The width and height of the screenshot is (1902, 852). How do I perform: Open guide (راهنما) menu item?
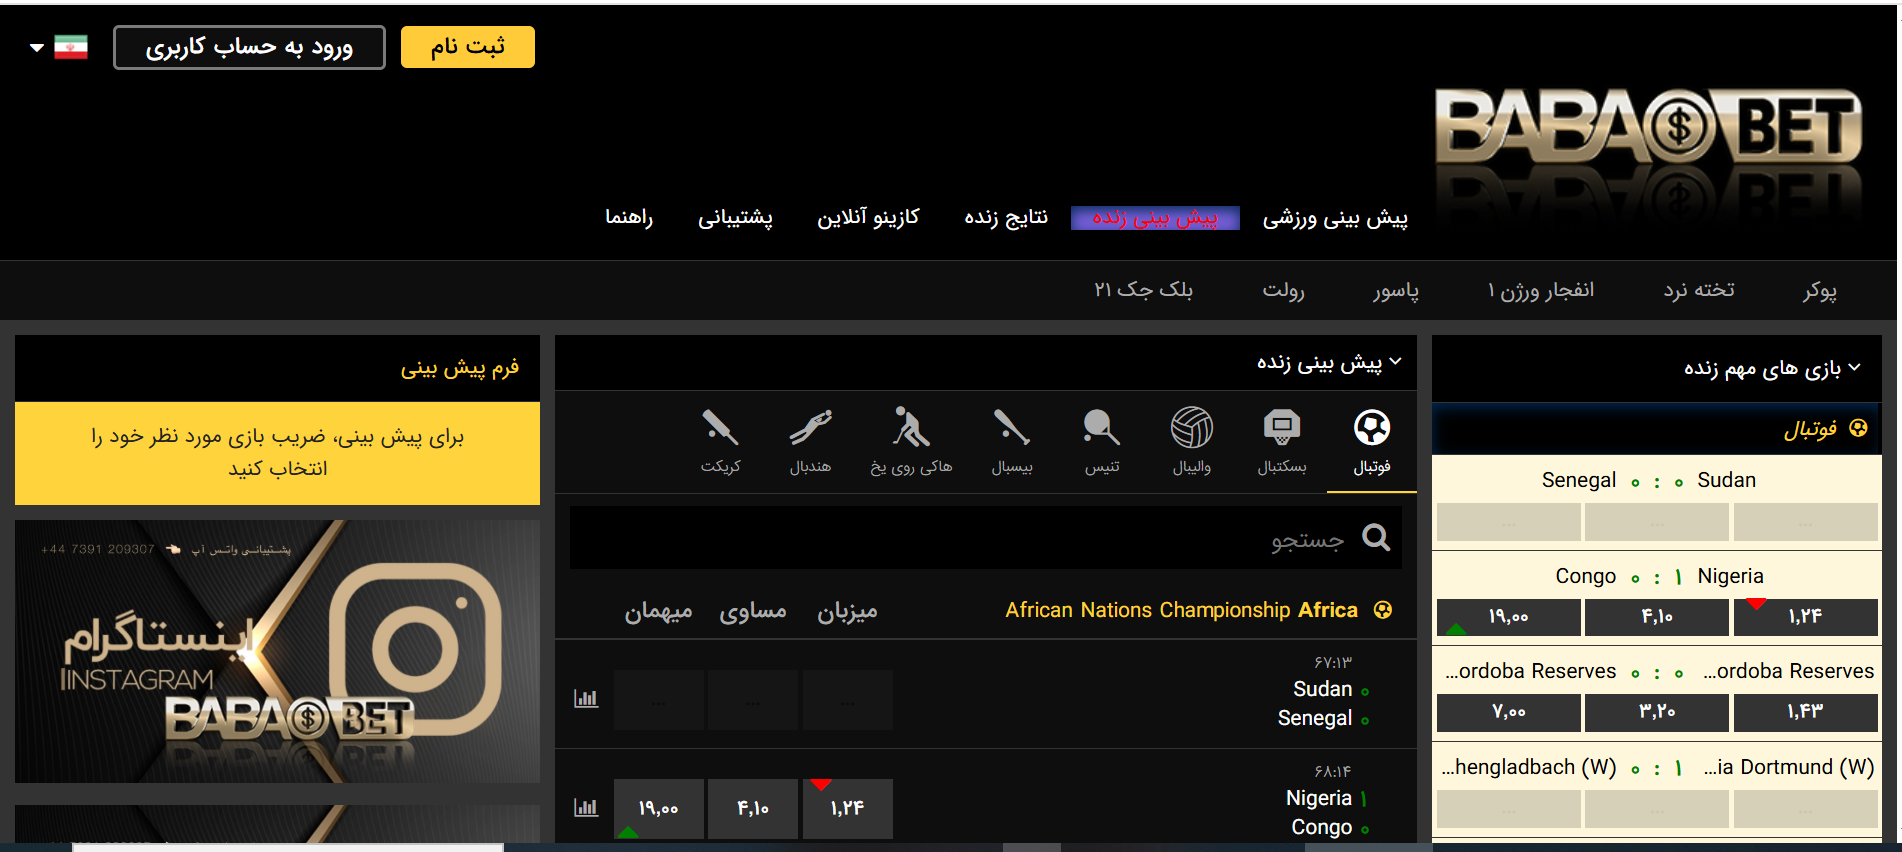629,217
